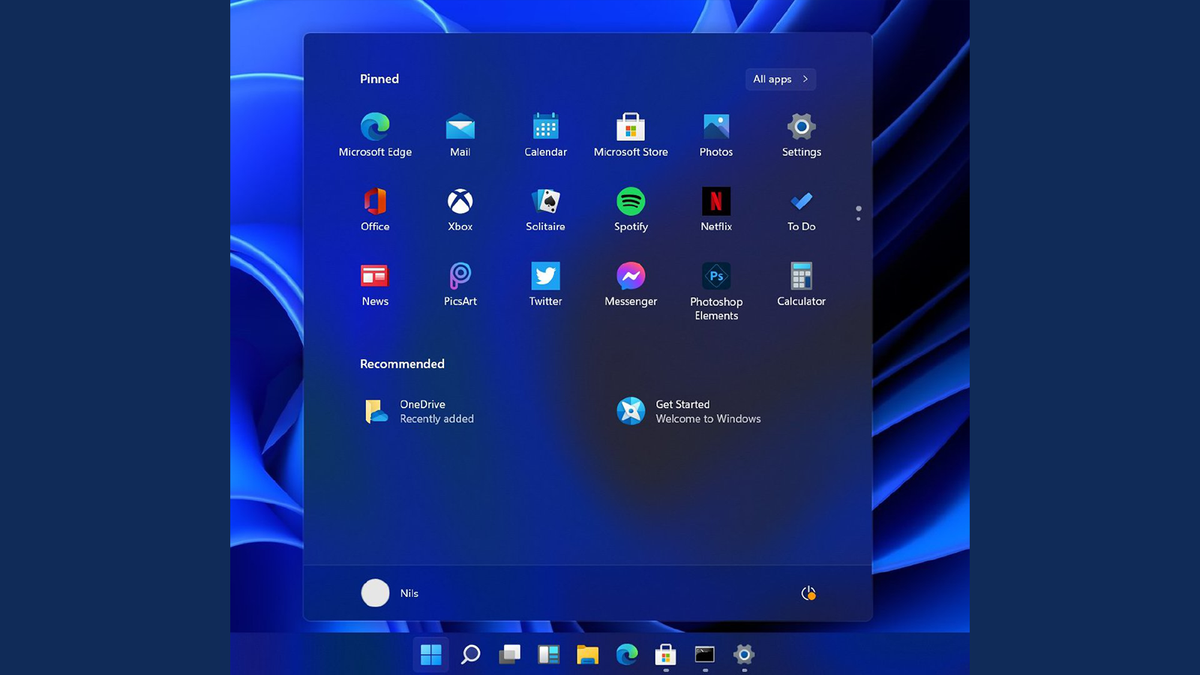Launch the Messenger app
The width and height of the screenshot is (1200, 675).
coord(630,277)
